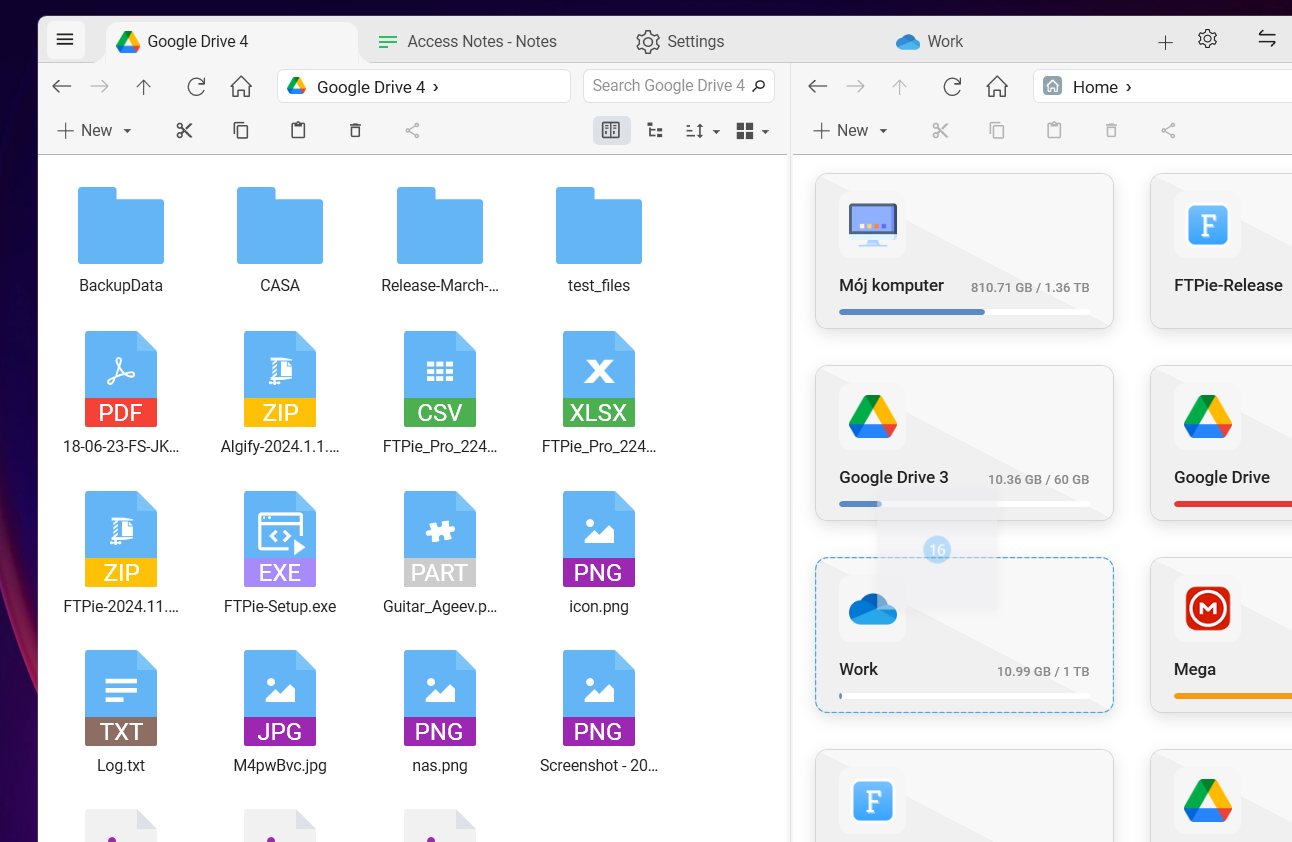This screenshot has width=1292, height=842.
Task: Open the Google Drive card
Action: click(1221, 443)
